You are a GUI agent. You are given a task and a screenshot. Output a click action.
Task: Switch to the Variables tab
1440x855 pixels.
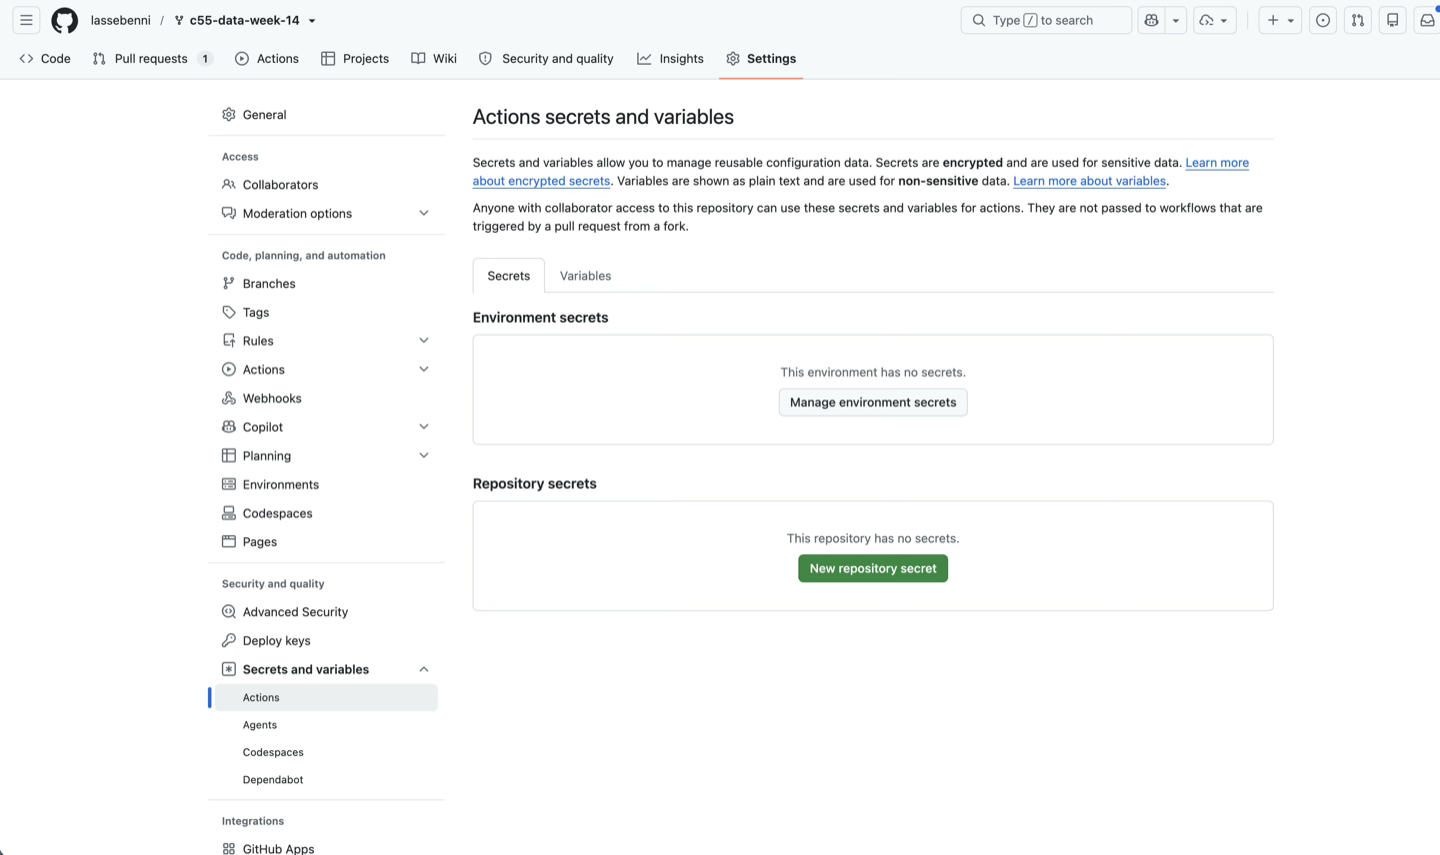(x=586, y=276)
